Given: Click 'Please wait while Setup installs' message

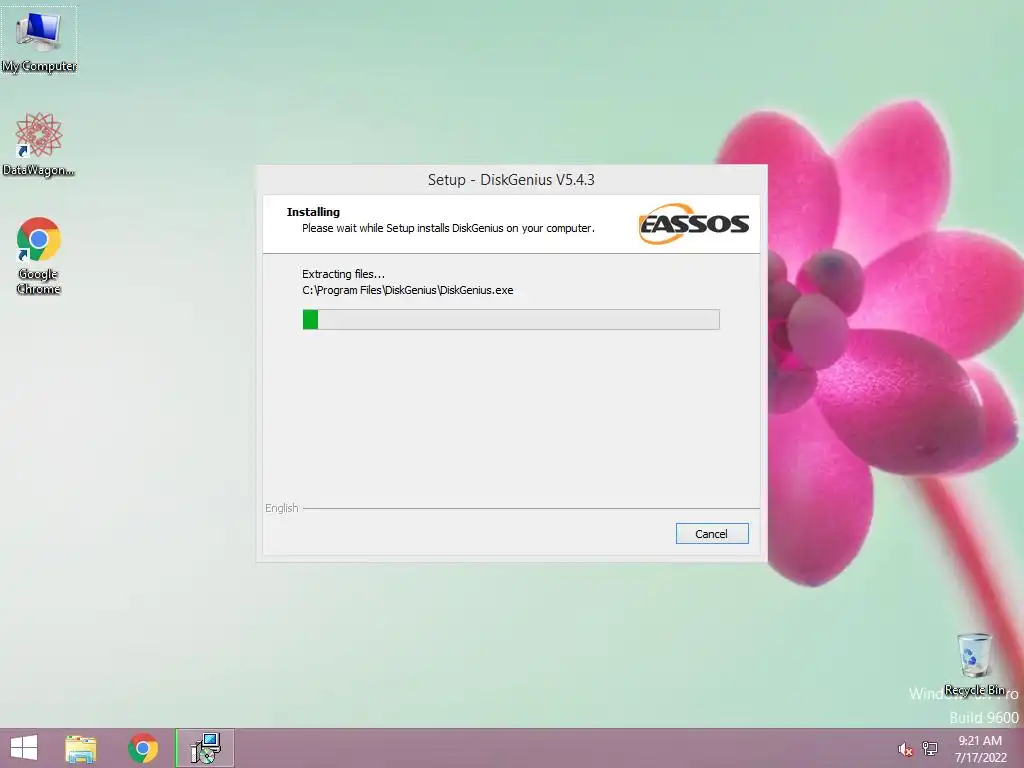Looking at the screenshot, I should (448, 228).
